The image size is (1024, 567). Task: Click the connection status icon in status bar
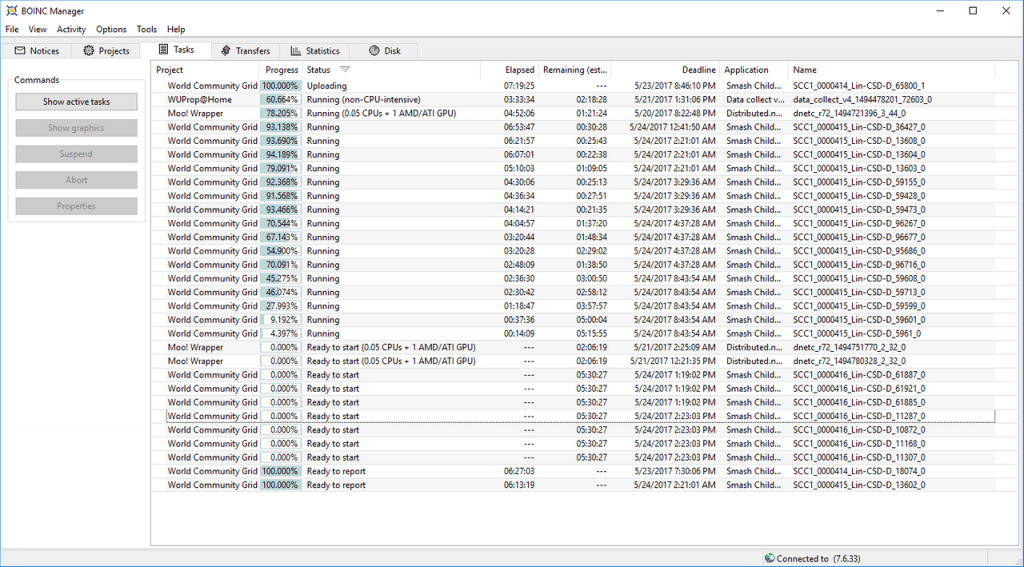769,558
